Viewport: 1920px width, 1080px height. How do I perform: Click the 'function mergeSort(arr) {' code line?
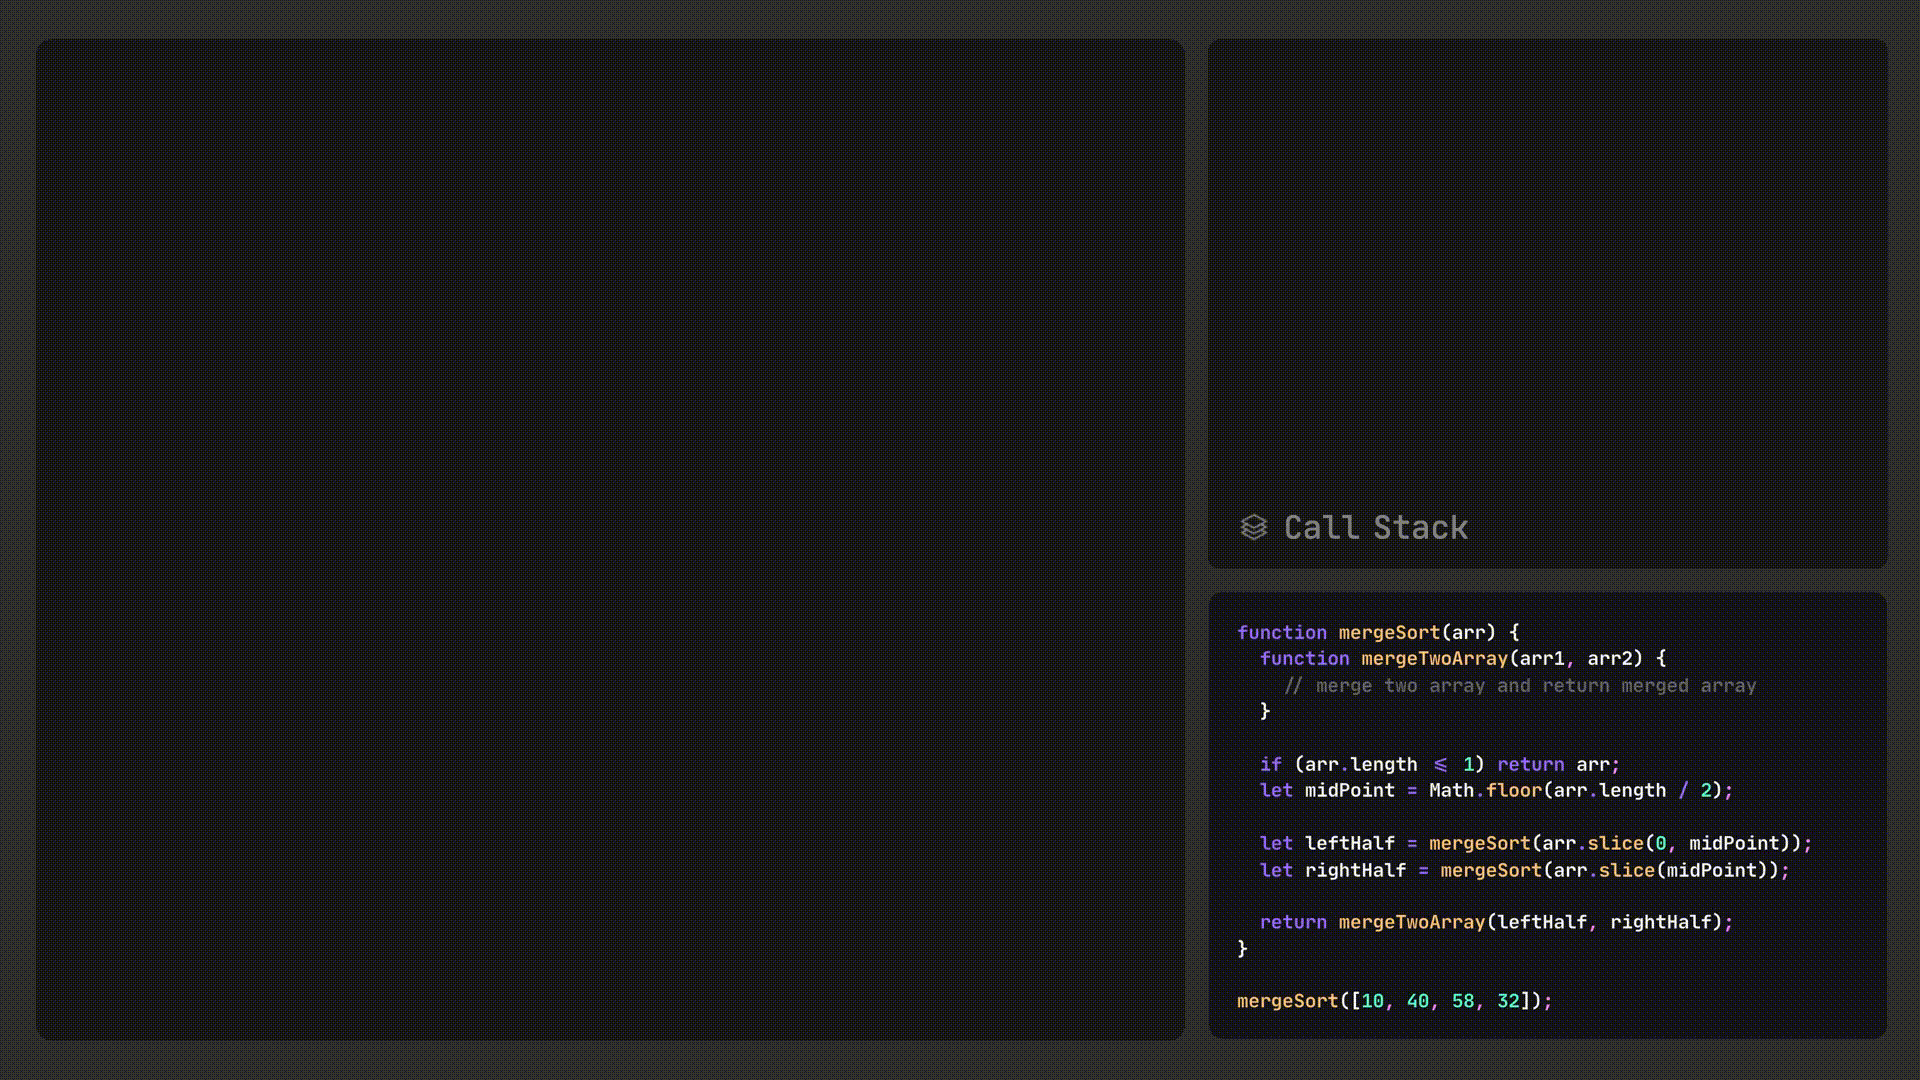pos(1378,632)
